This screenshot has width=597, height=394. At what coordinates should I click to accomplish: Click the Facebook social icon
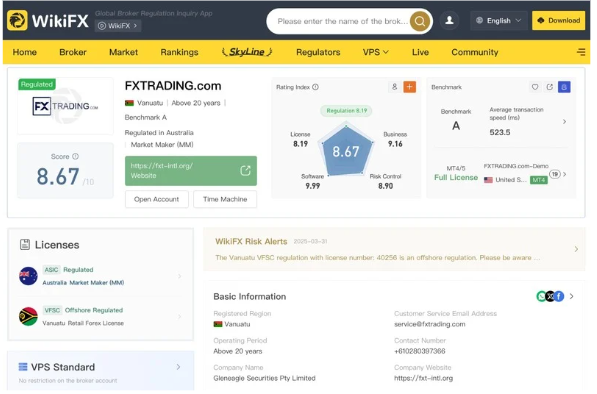559,296
